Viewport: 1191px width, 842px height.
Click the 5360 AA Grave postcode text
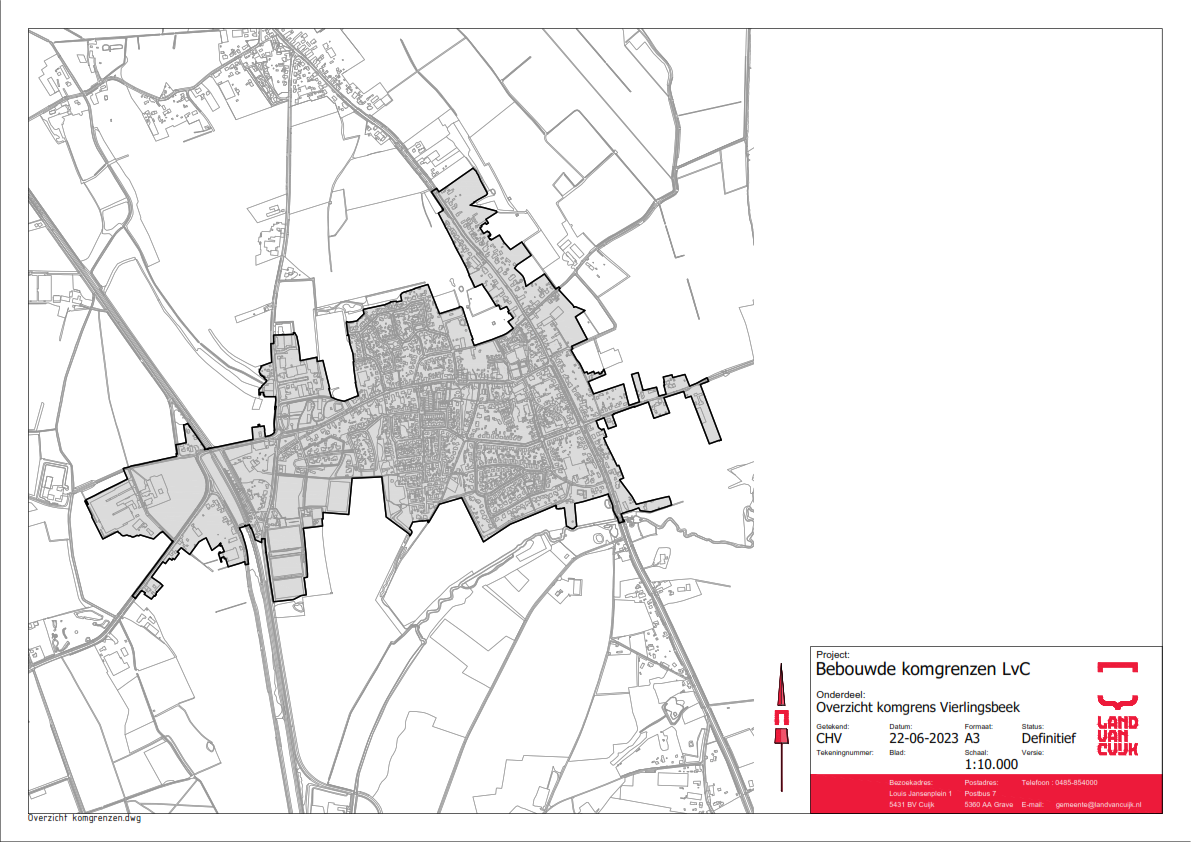(989, 804)
